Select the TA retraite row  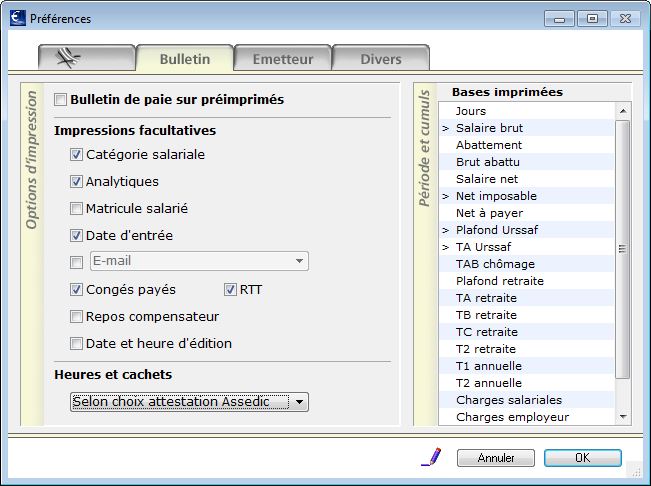tap(526, 298)
